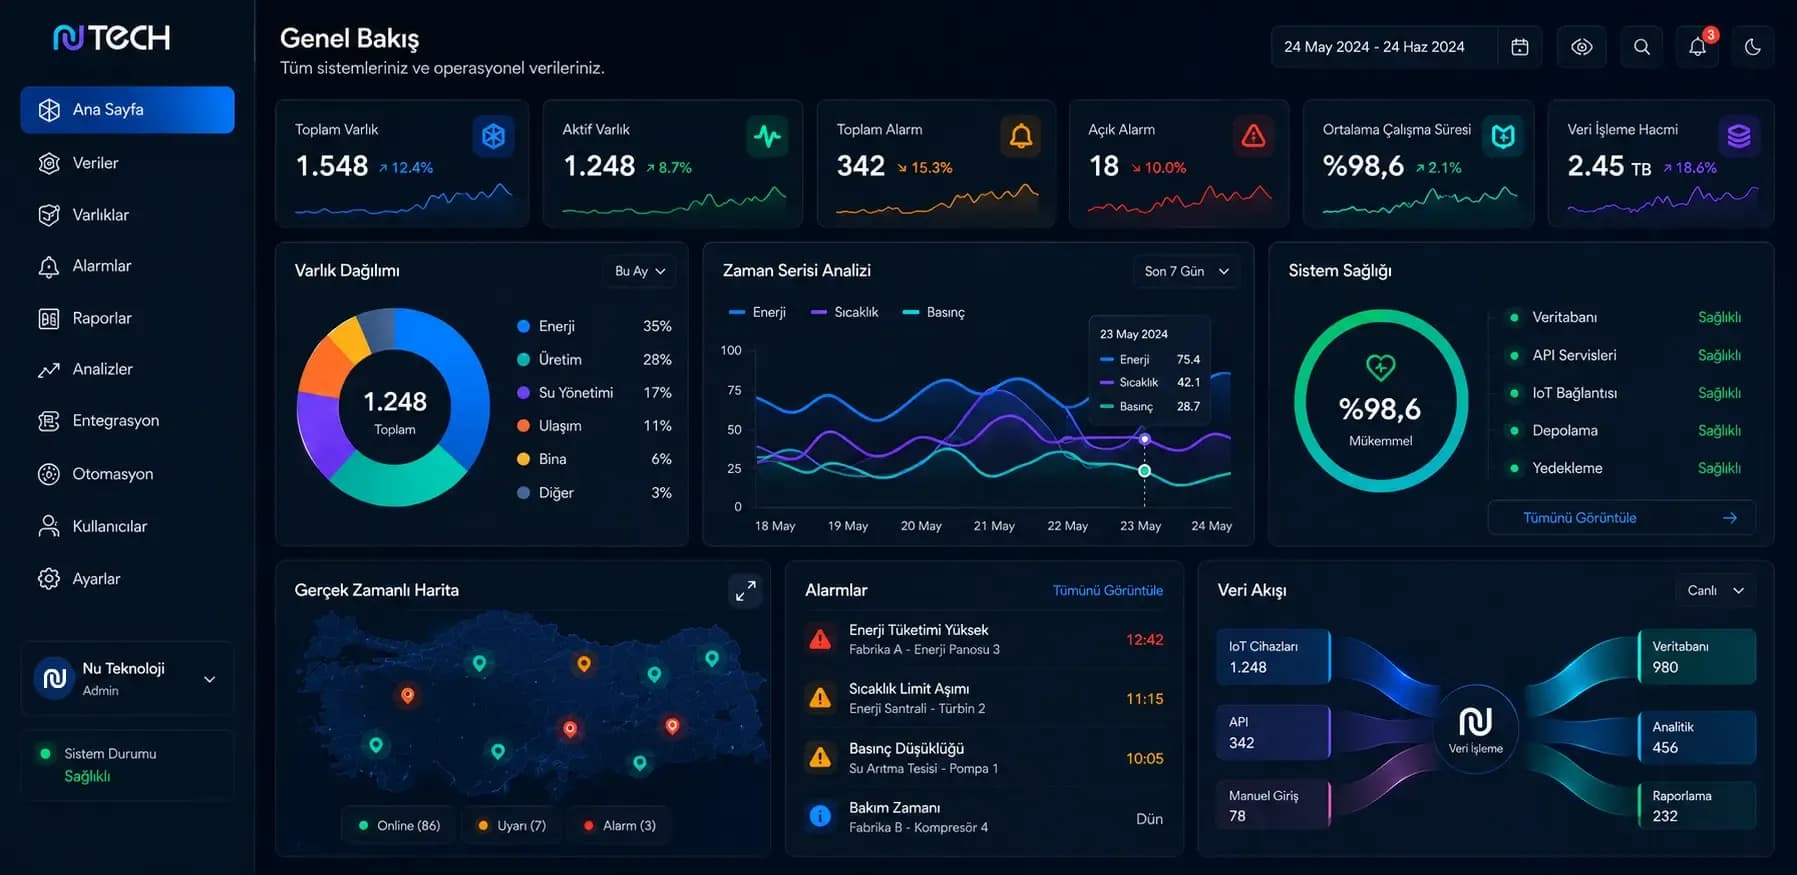Click Ortalama Çalışma Süresi shield icon
The height and width of the screenshot is (875, 1797).
click(x=1502, y=136)
